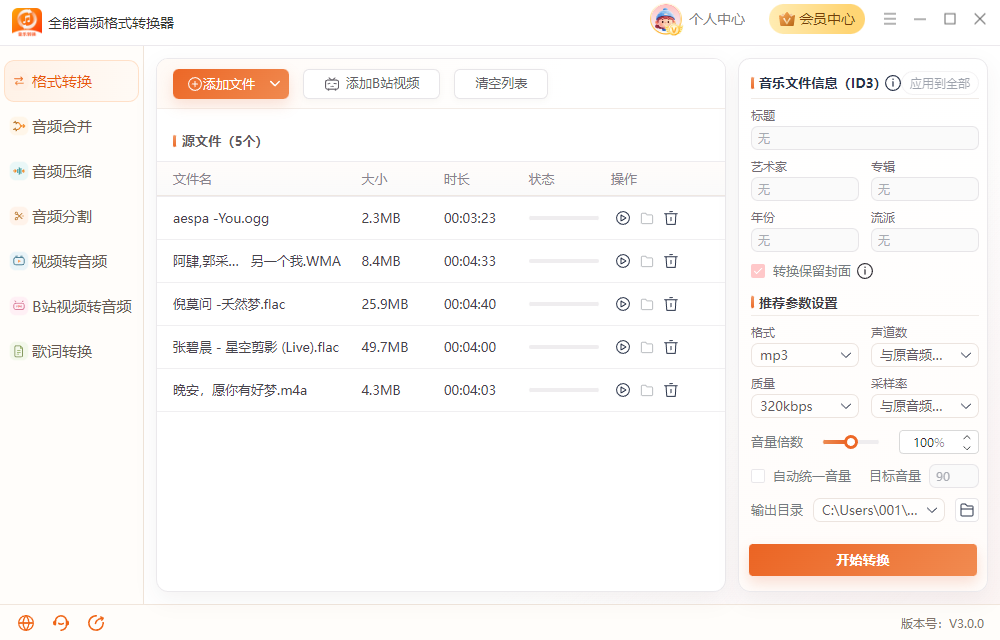This screenshot has height=640, width=1000.
Task: Open the 格式 mp3 dropdown
Action: [804, 355]
